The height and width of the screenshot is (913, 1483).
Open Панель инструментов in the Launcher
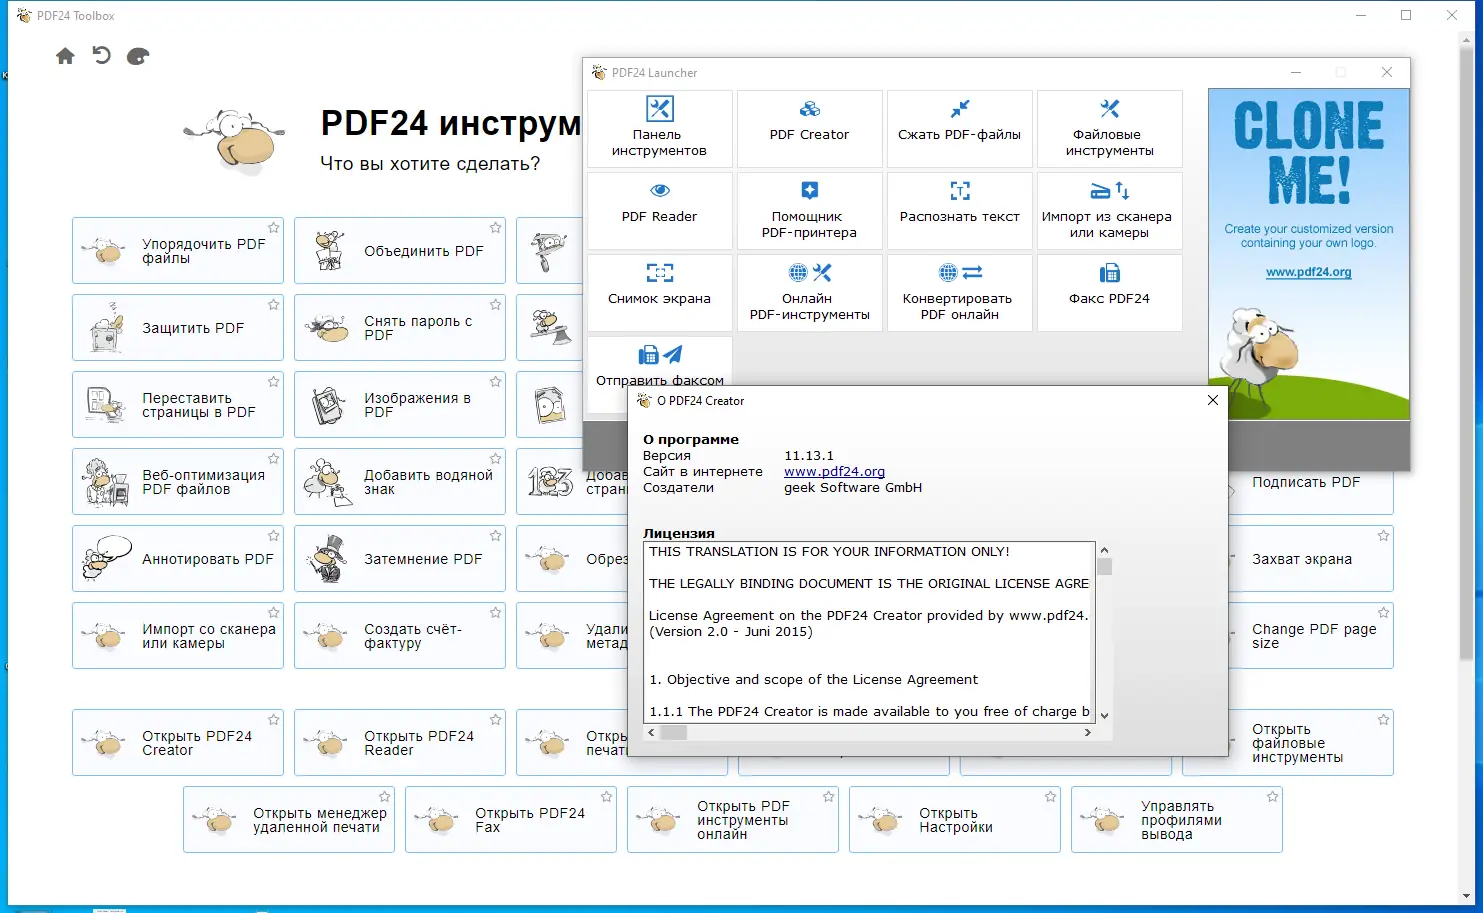[659, 129]
